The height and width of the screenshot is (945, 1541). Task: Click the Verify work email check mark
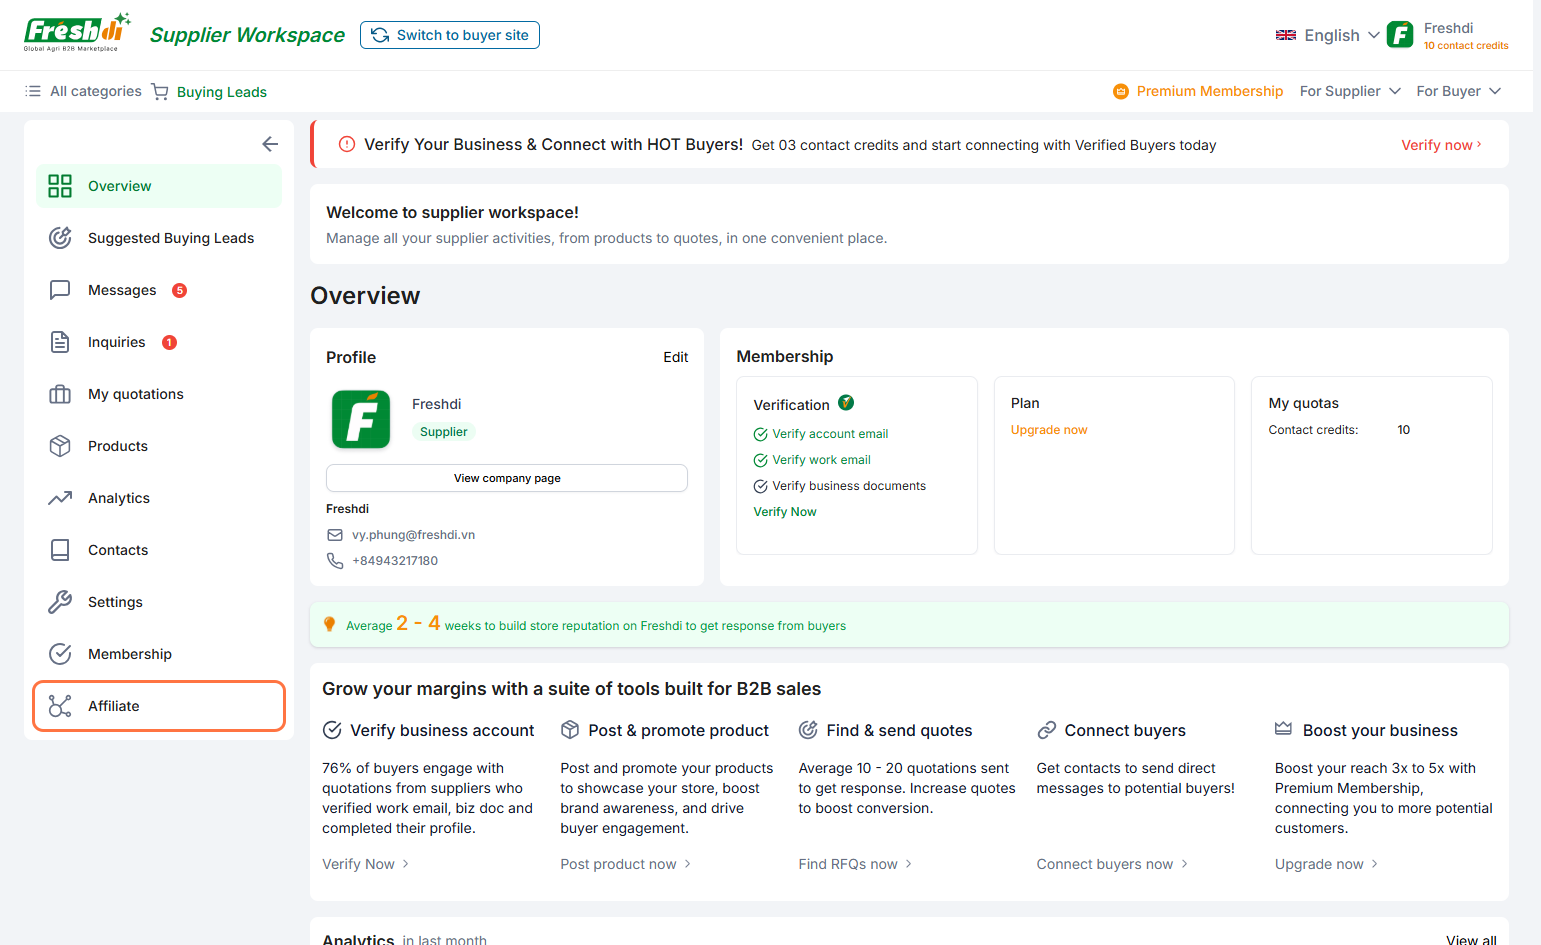coord(760,460)
